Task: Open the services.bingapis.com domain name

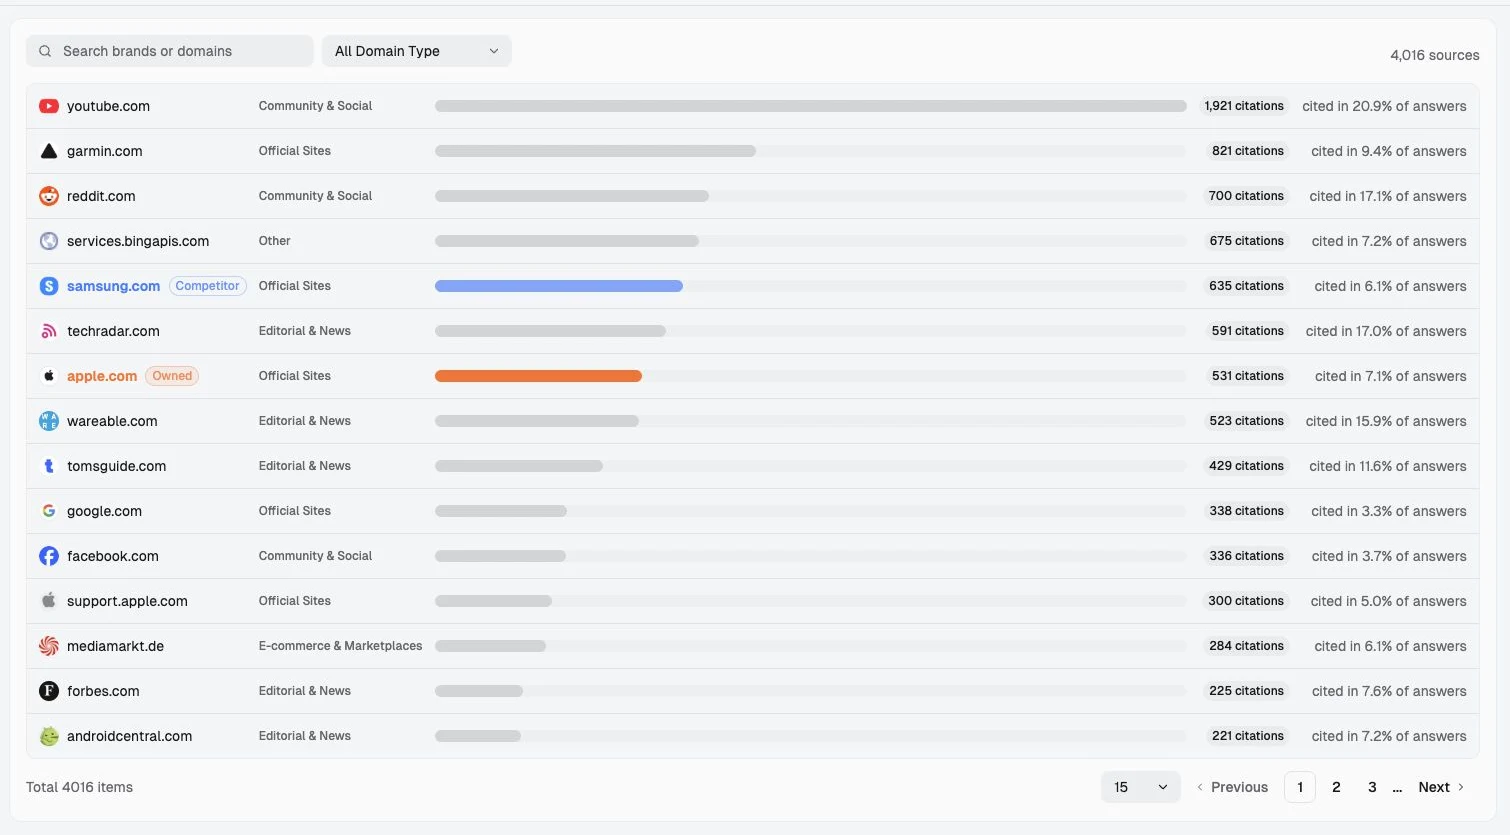Action: [138, 241]
